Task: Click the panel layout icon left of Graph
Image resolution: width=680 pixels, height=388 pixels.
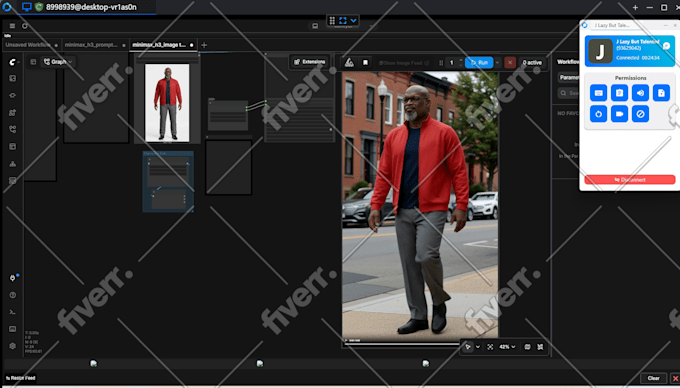Action: (33, 62)
